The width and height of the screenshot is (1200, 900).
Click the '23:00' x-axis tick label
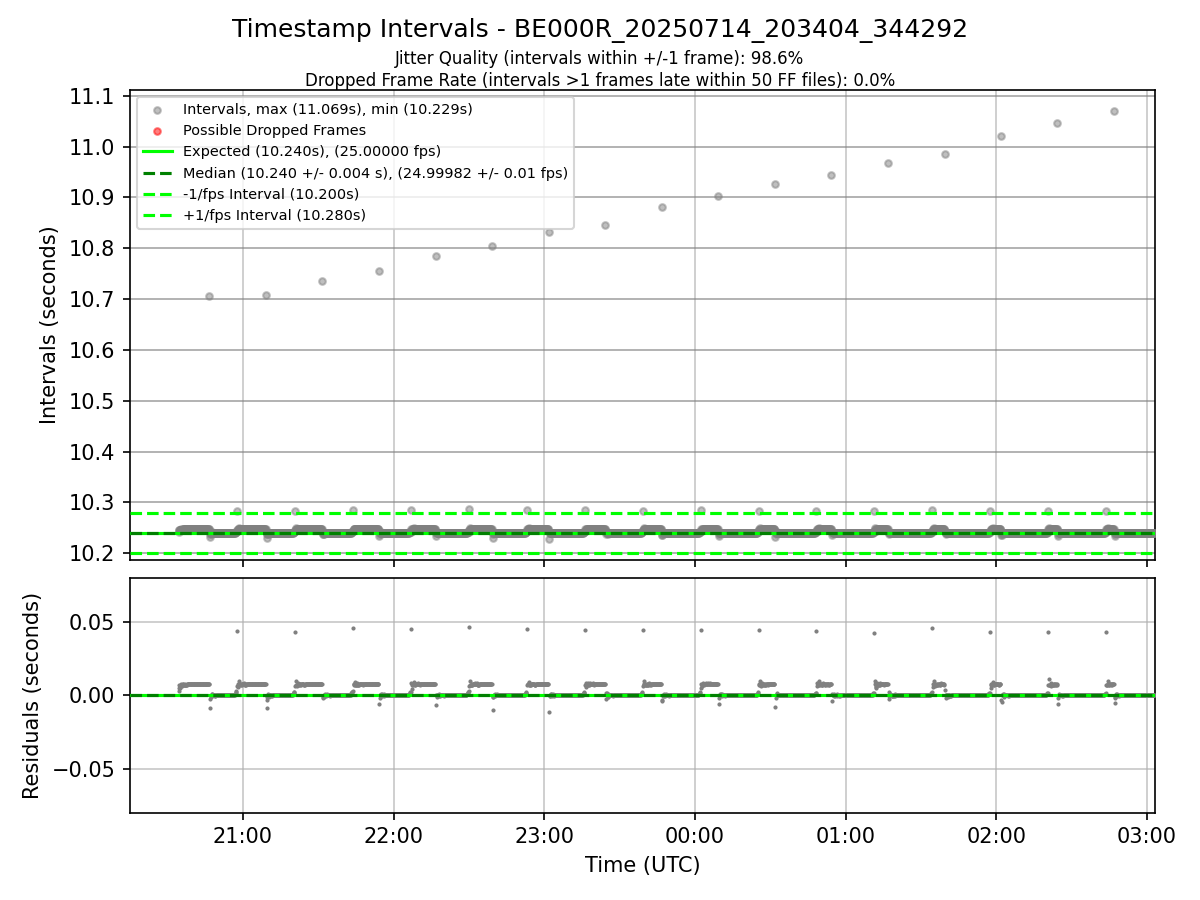point(544,835)
